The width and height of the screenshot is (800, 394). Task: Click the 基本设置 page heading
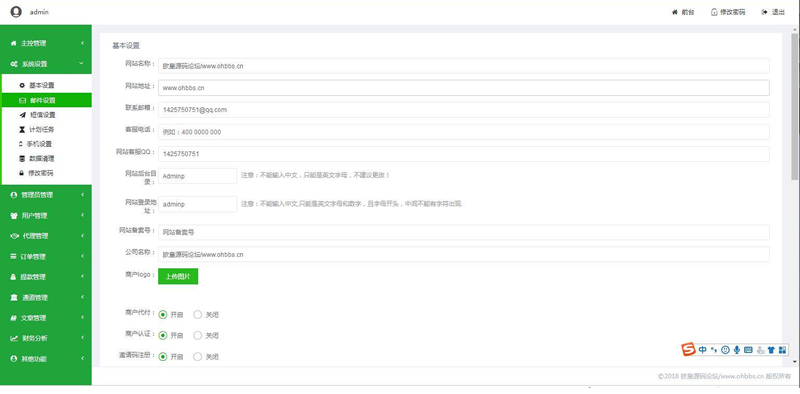pyautogui.click(x=126, y=45)
